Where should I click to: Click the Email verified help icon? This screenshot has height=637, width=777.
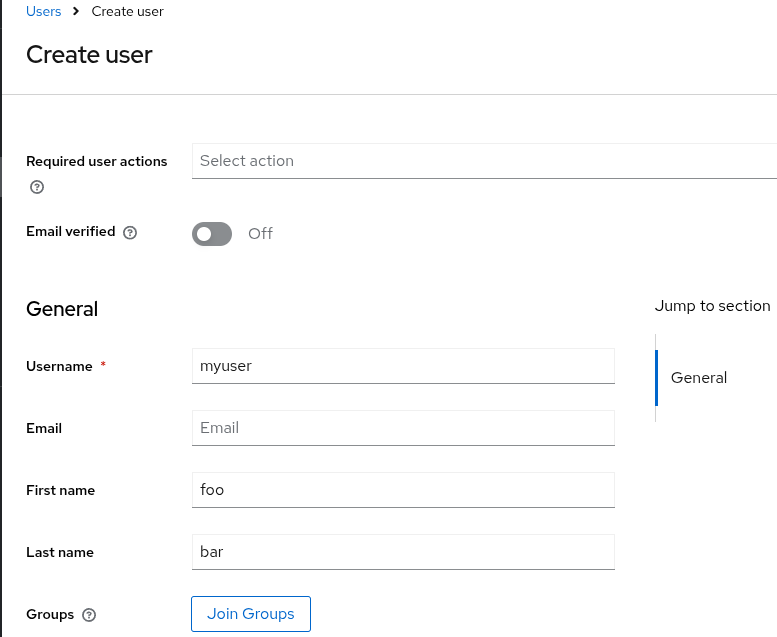click(x=130, y=233)
